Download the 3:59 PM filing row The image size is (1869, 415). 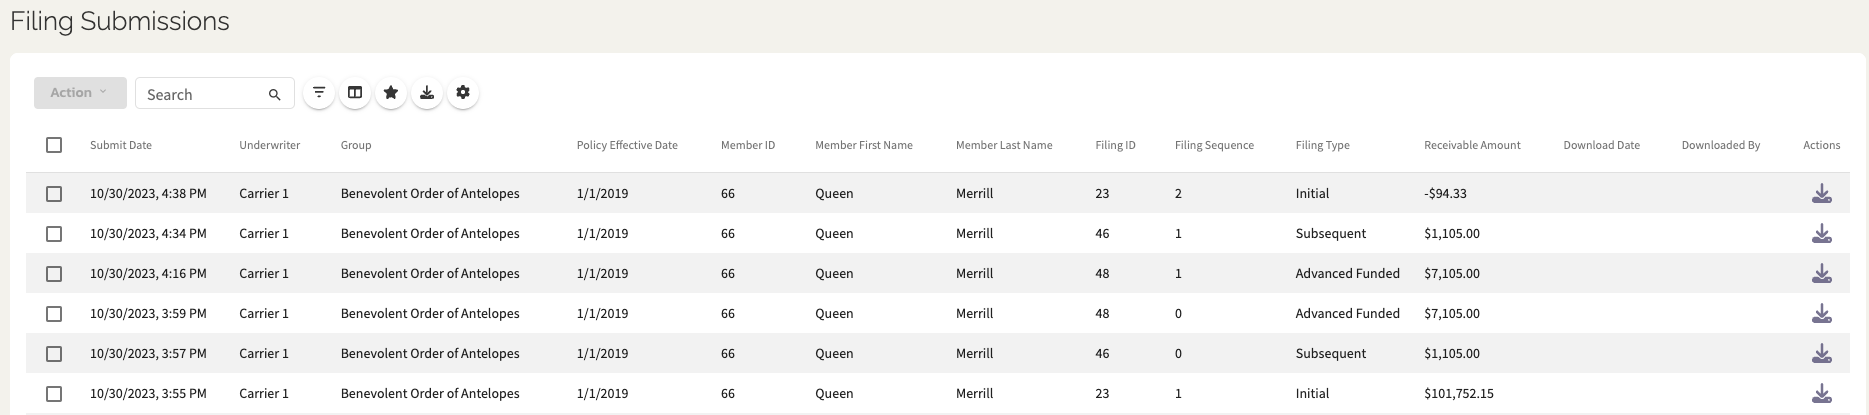1822,314
